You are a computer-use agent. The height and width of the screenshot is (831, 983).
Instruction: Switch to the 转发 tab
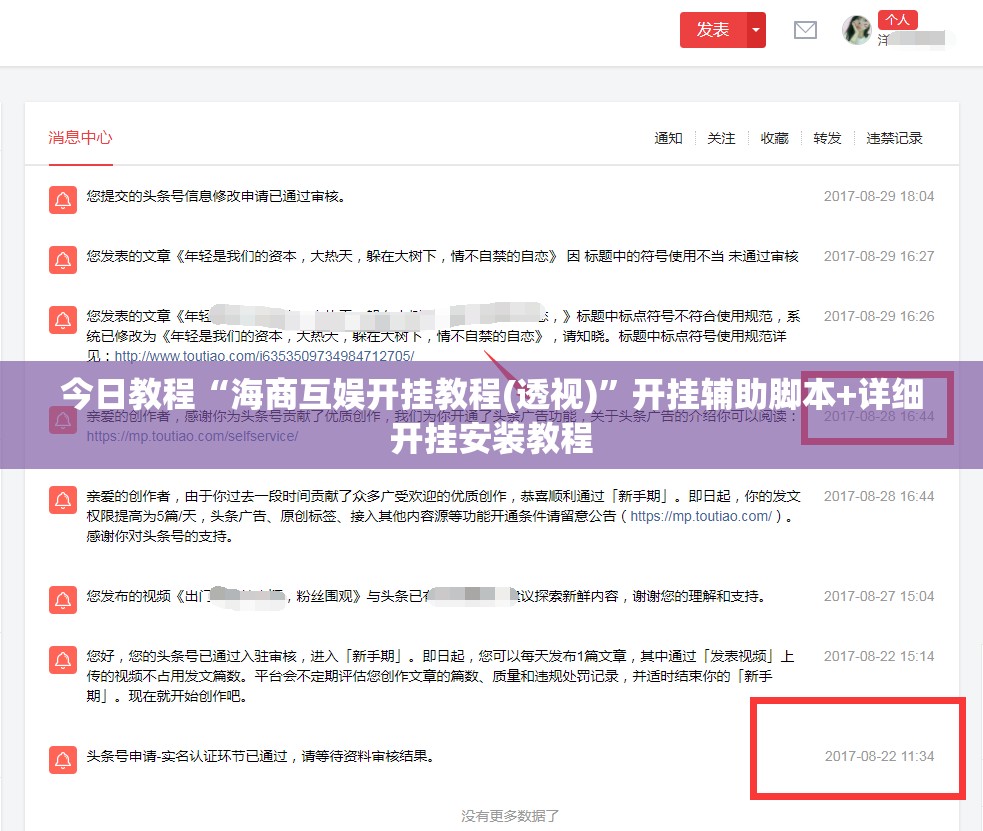(x=827, y=138)
